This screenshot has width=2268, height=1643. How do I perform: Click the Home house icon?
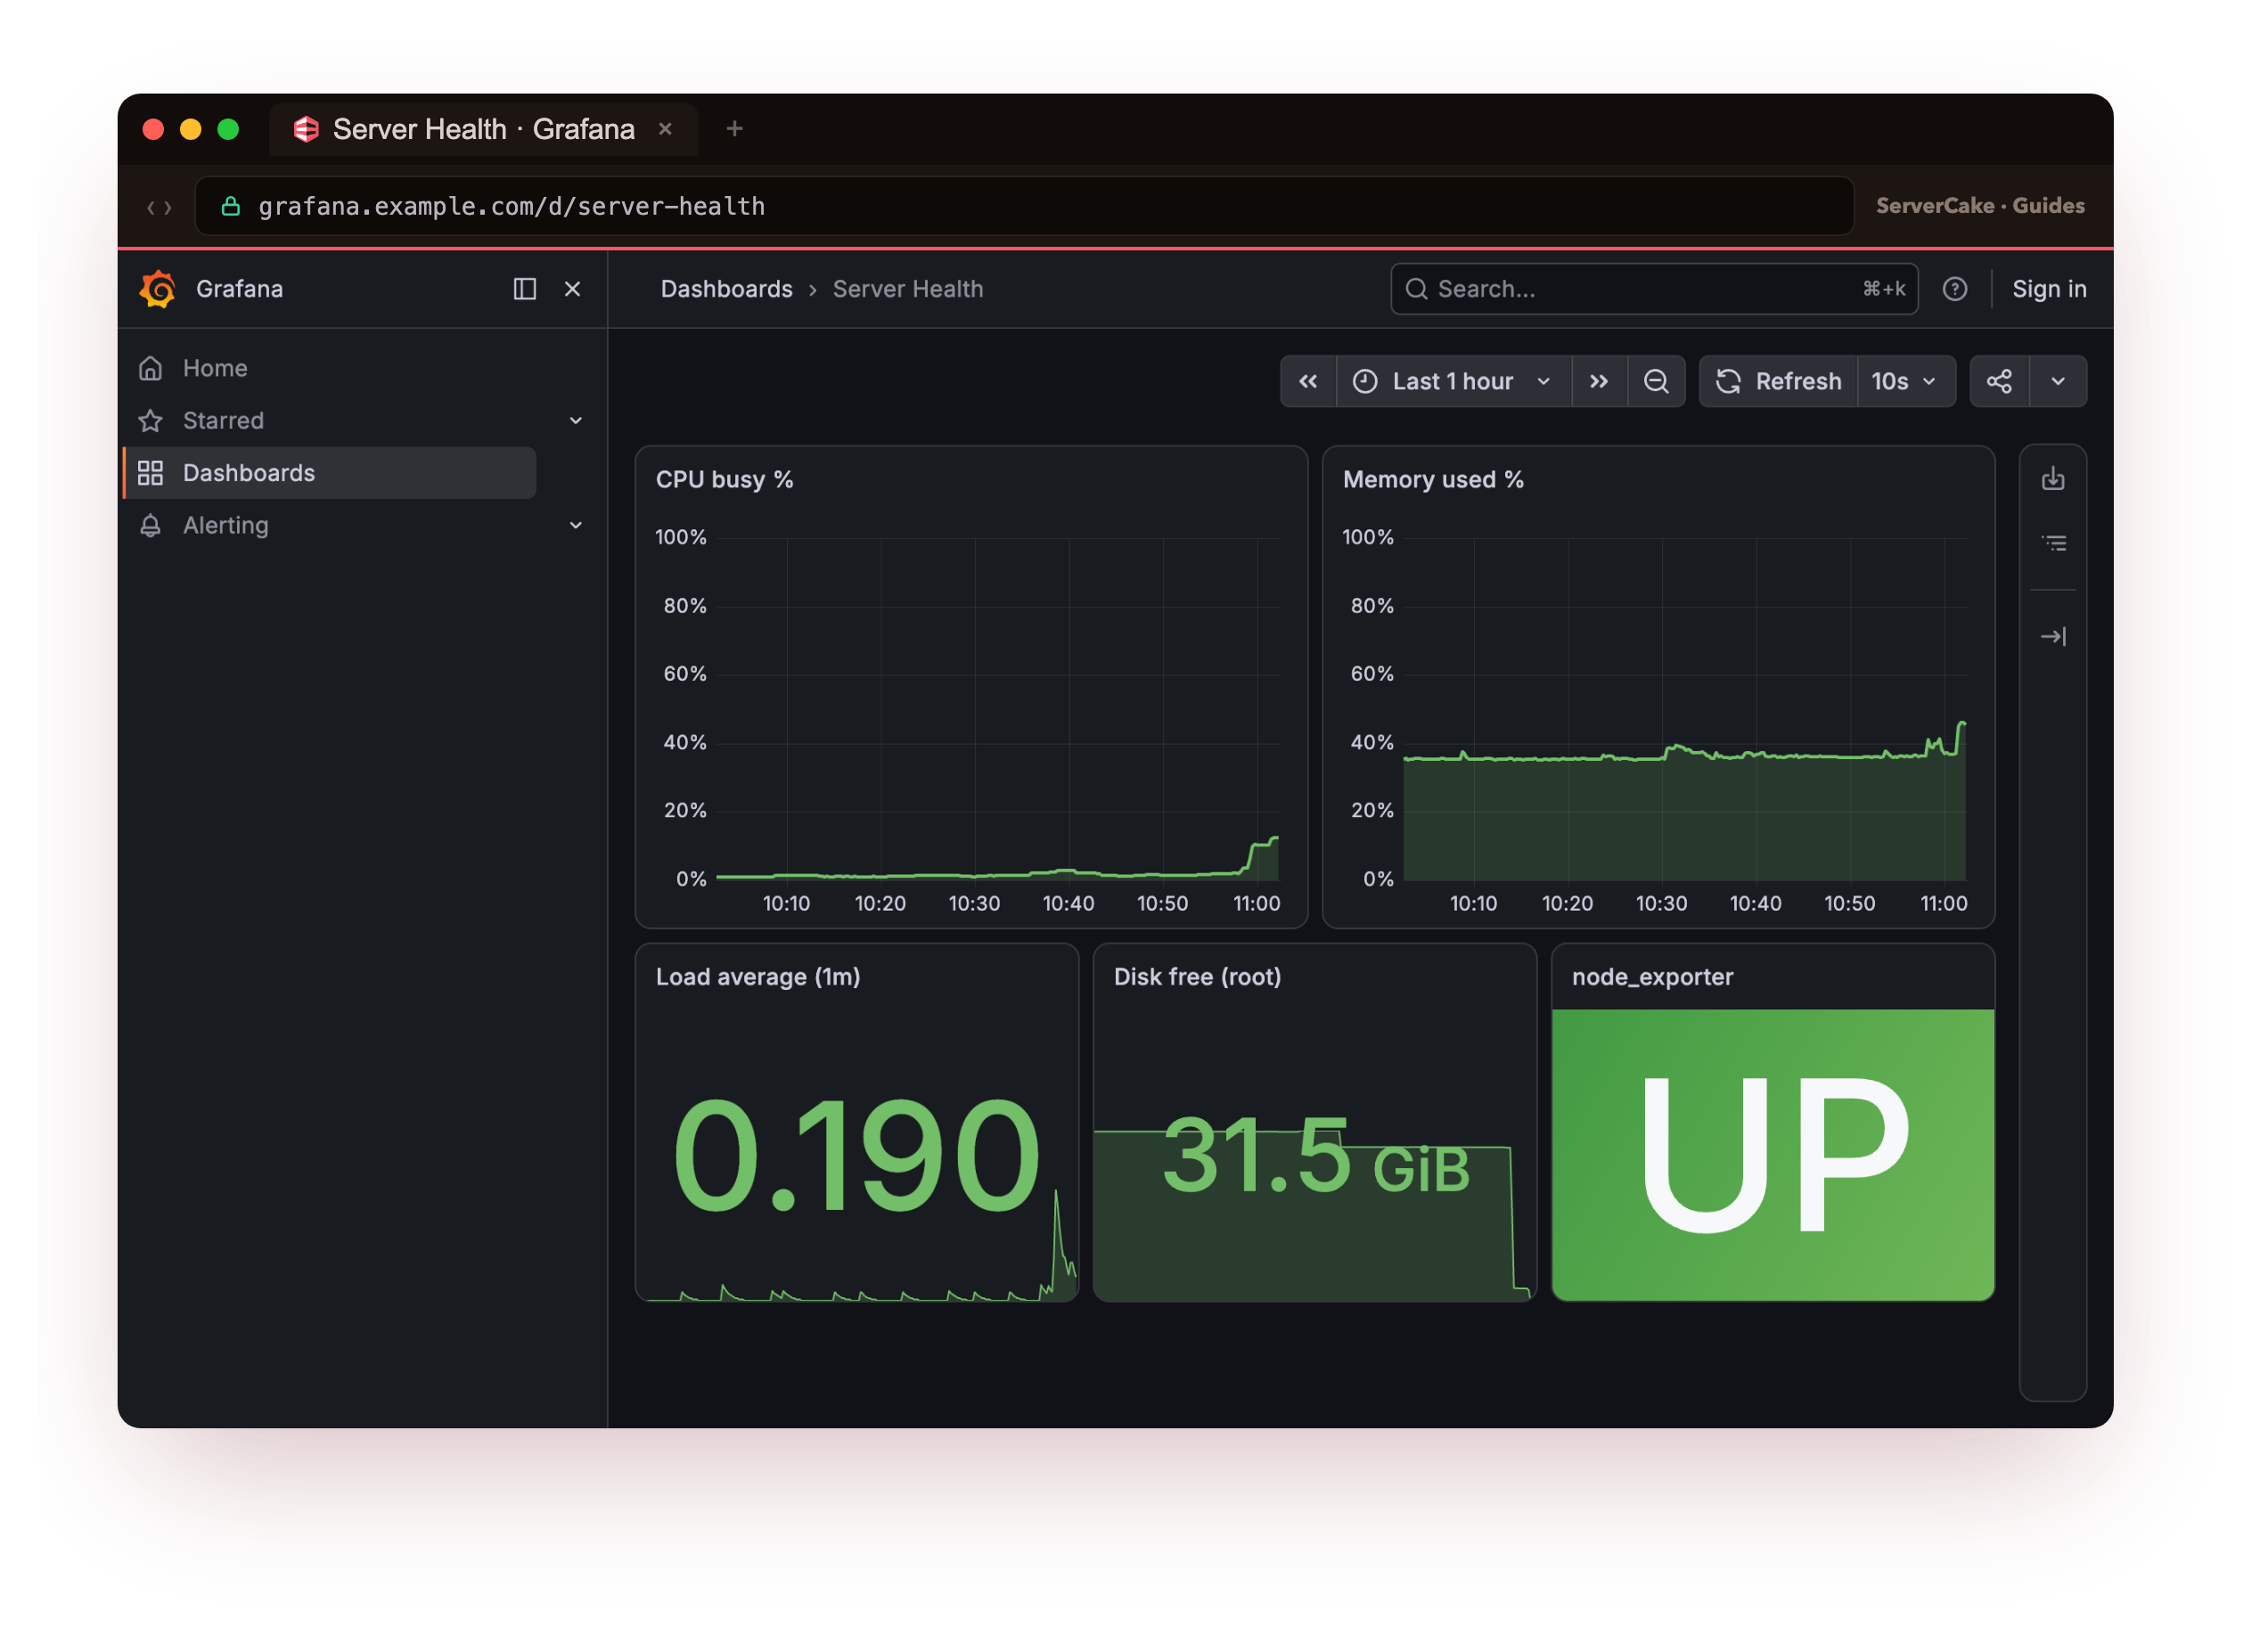(x=151, y=369)
